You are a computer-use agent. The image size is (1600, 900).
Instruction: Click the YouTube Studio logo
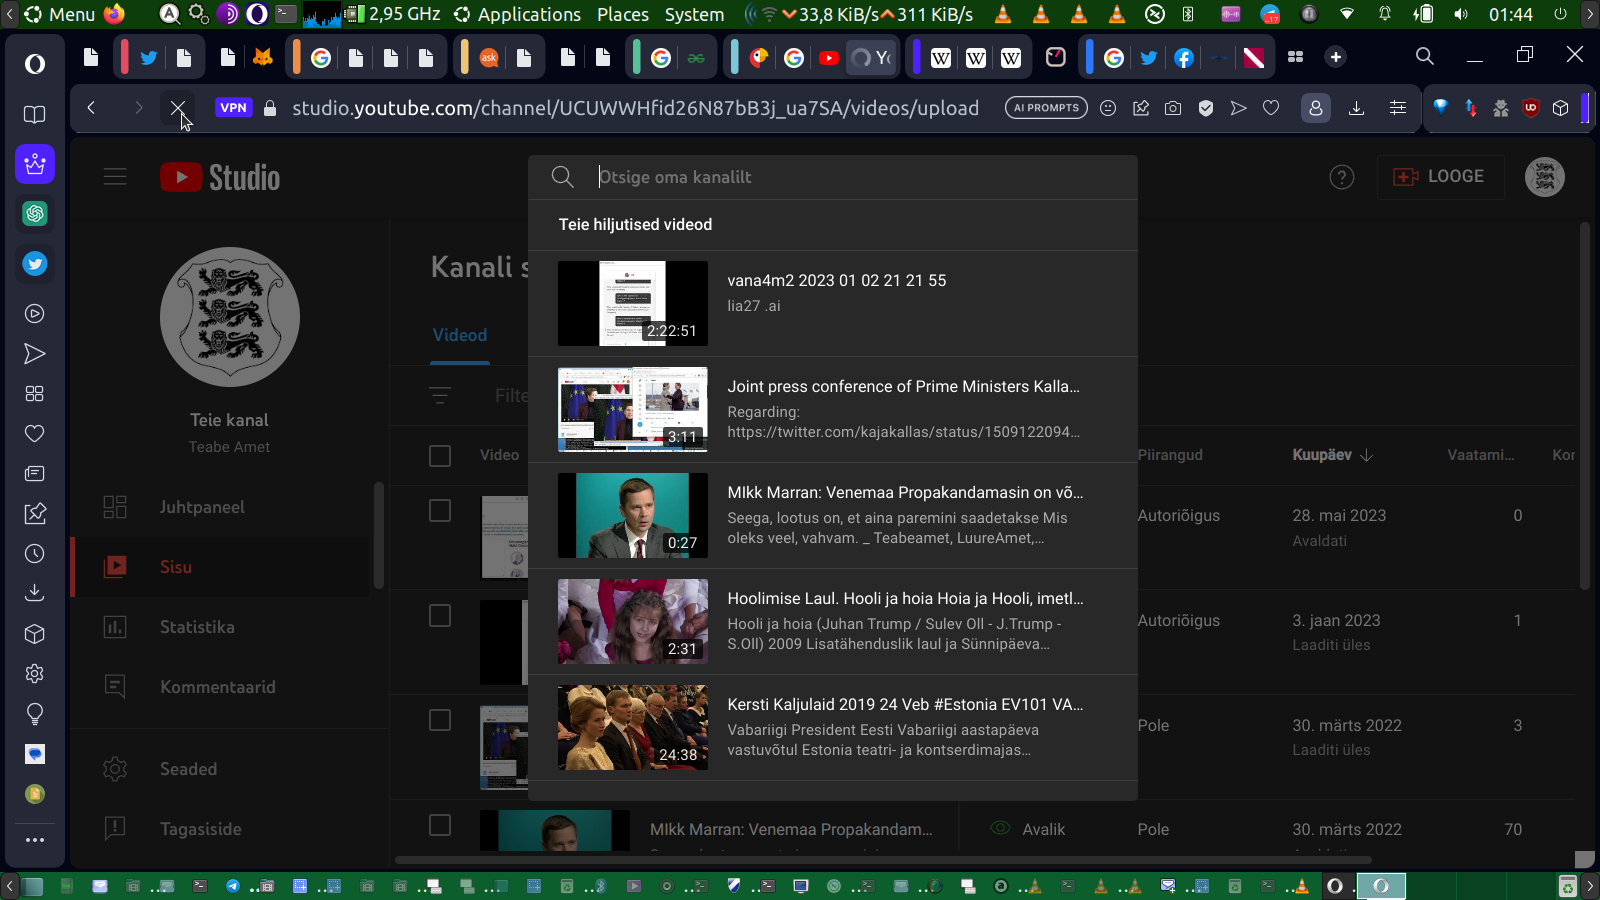(x=220, y=177)
